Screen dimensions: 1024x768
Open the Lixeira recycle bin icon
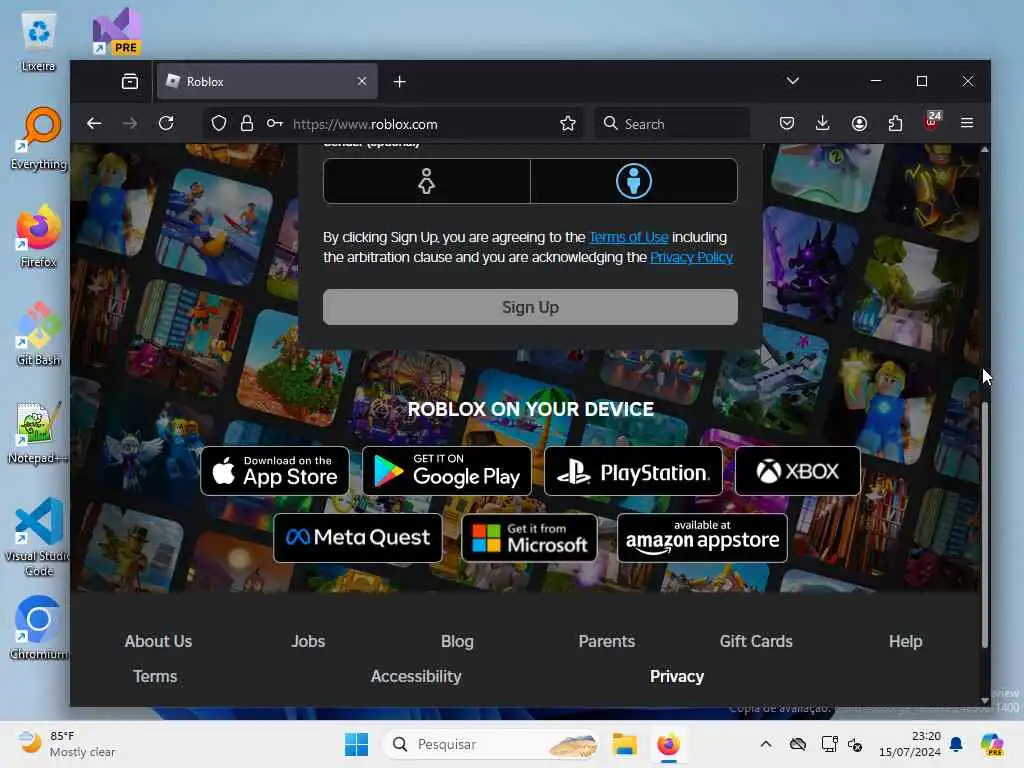click(39, 41)
